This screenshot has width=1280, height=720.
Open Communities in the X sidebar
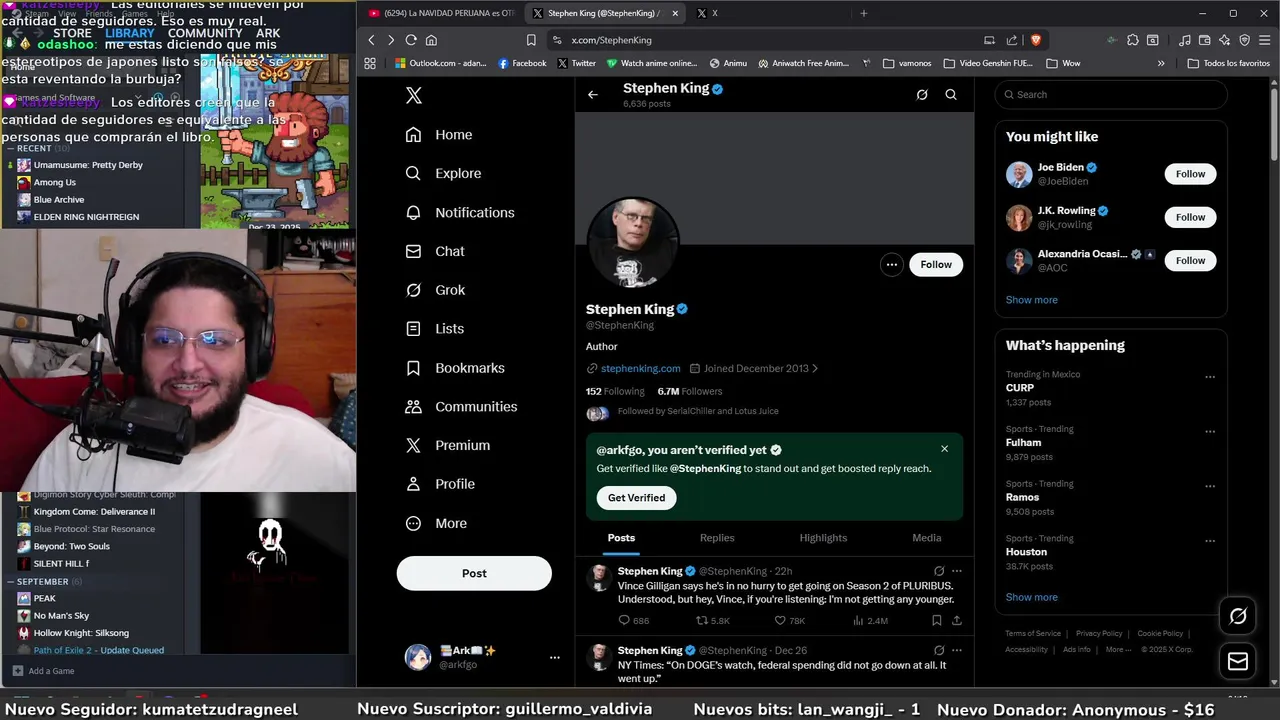[x=461, y=407]
